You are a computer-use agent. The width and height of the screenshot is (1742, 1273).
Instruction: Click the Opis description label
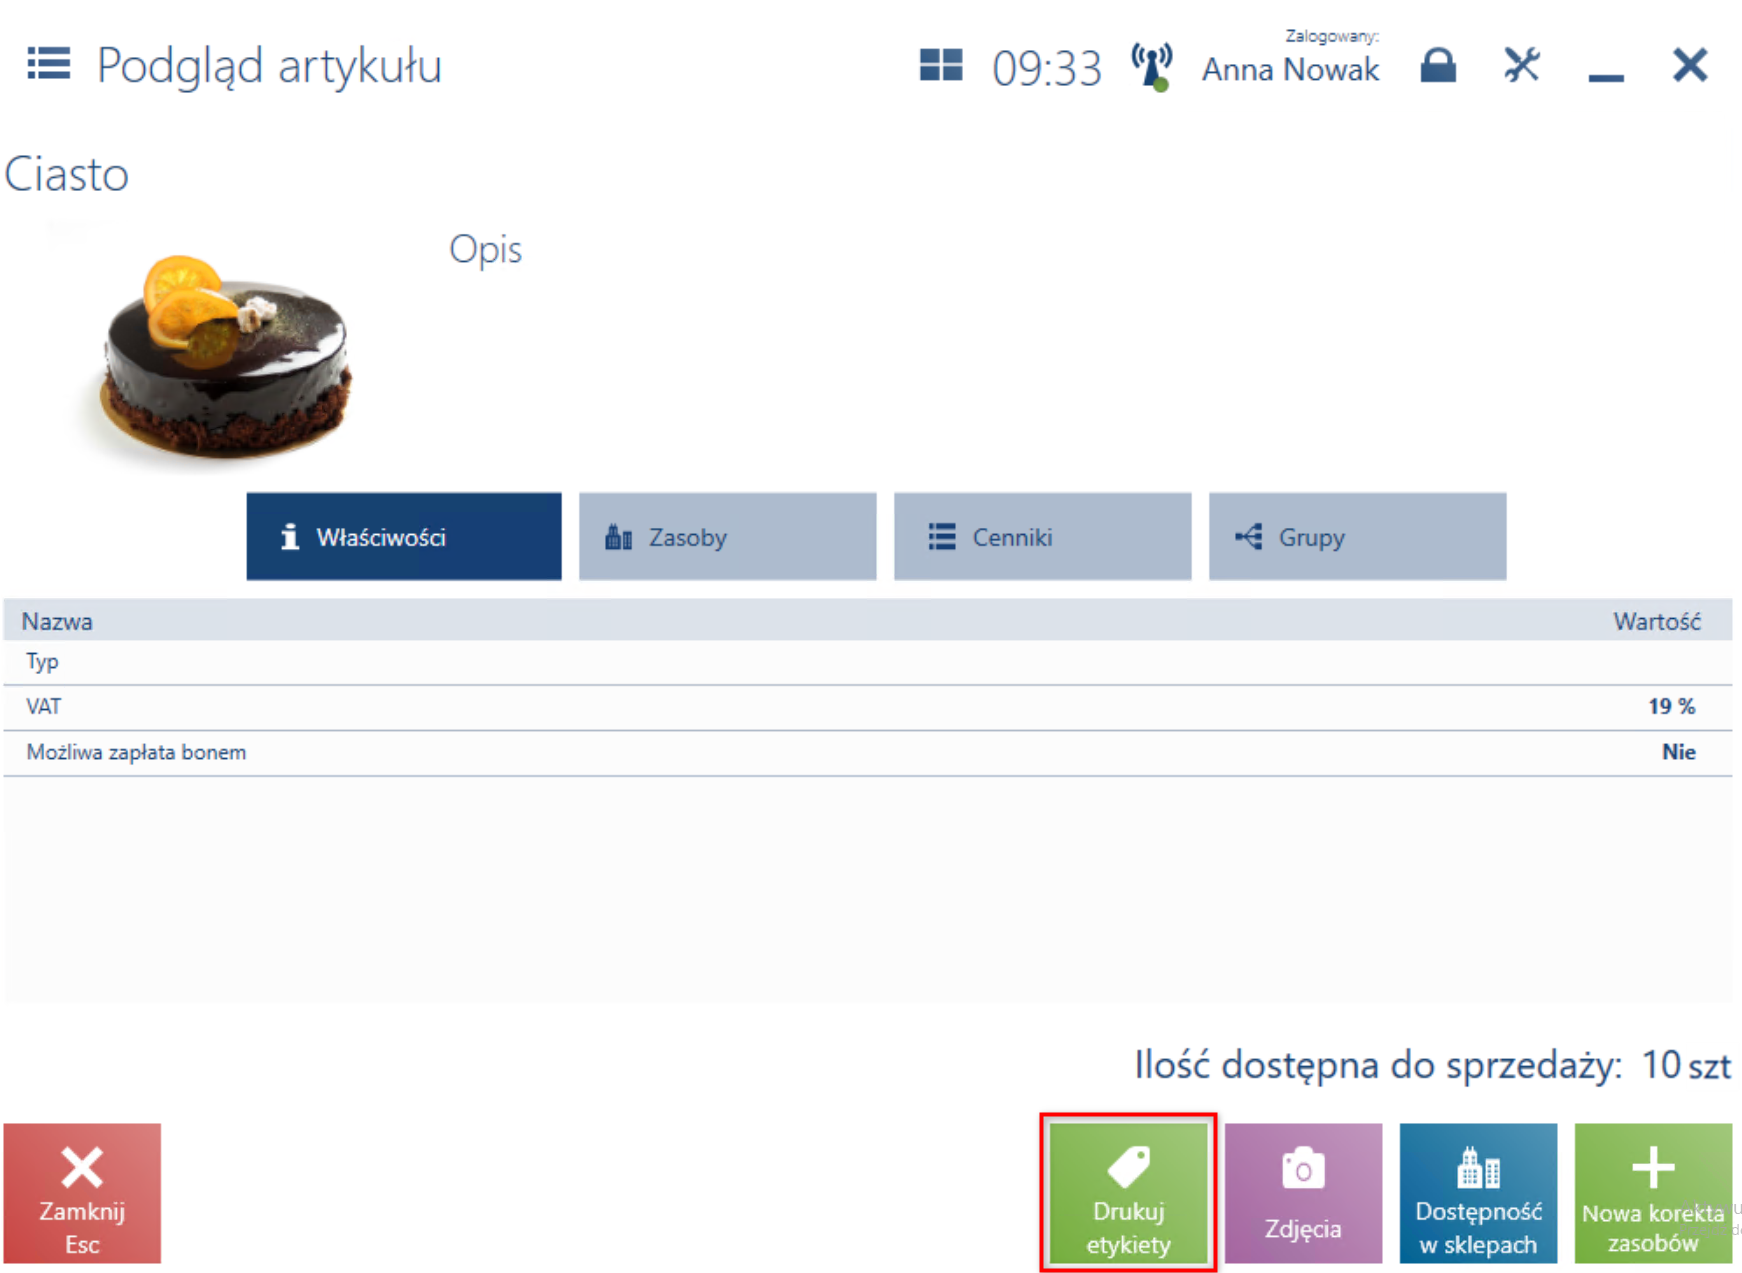[485, 250]
